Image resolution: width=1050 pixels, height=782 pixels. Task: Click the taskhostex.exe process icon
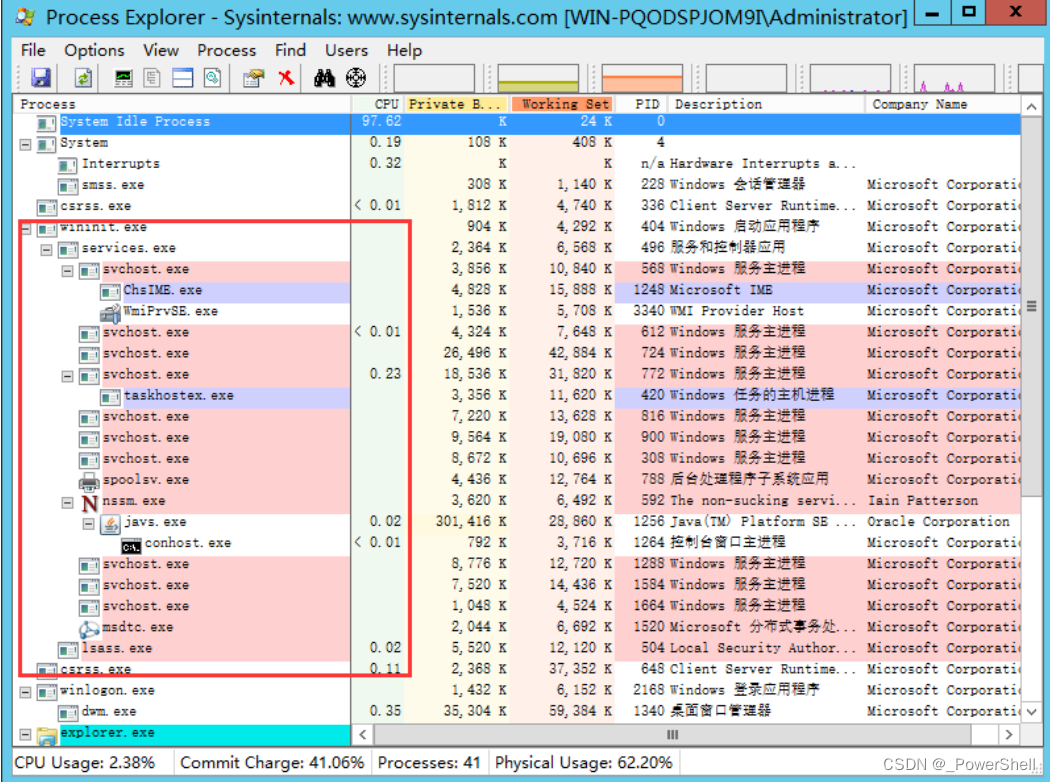click(x=110, y=396)
